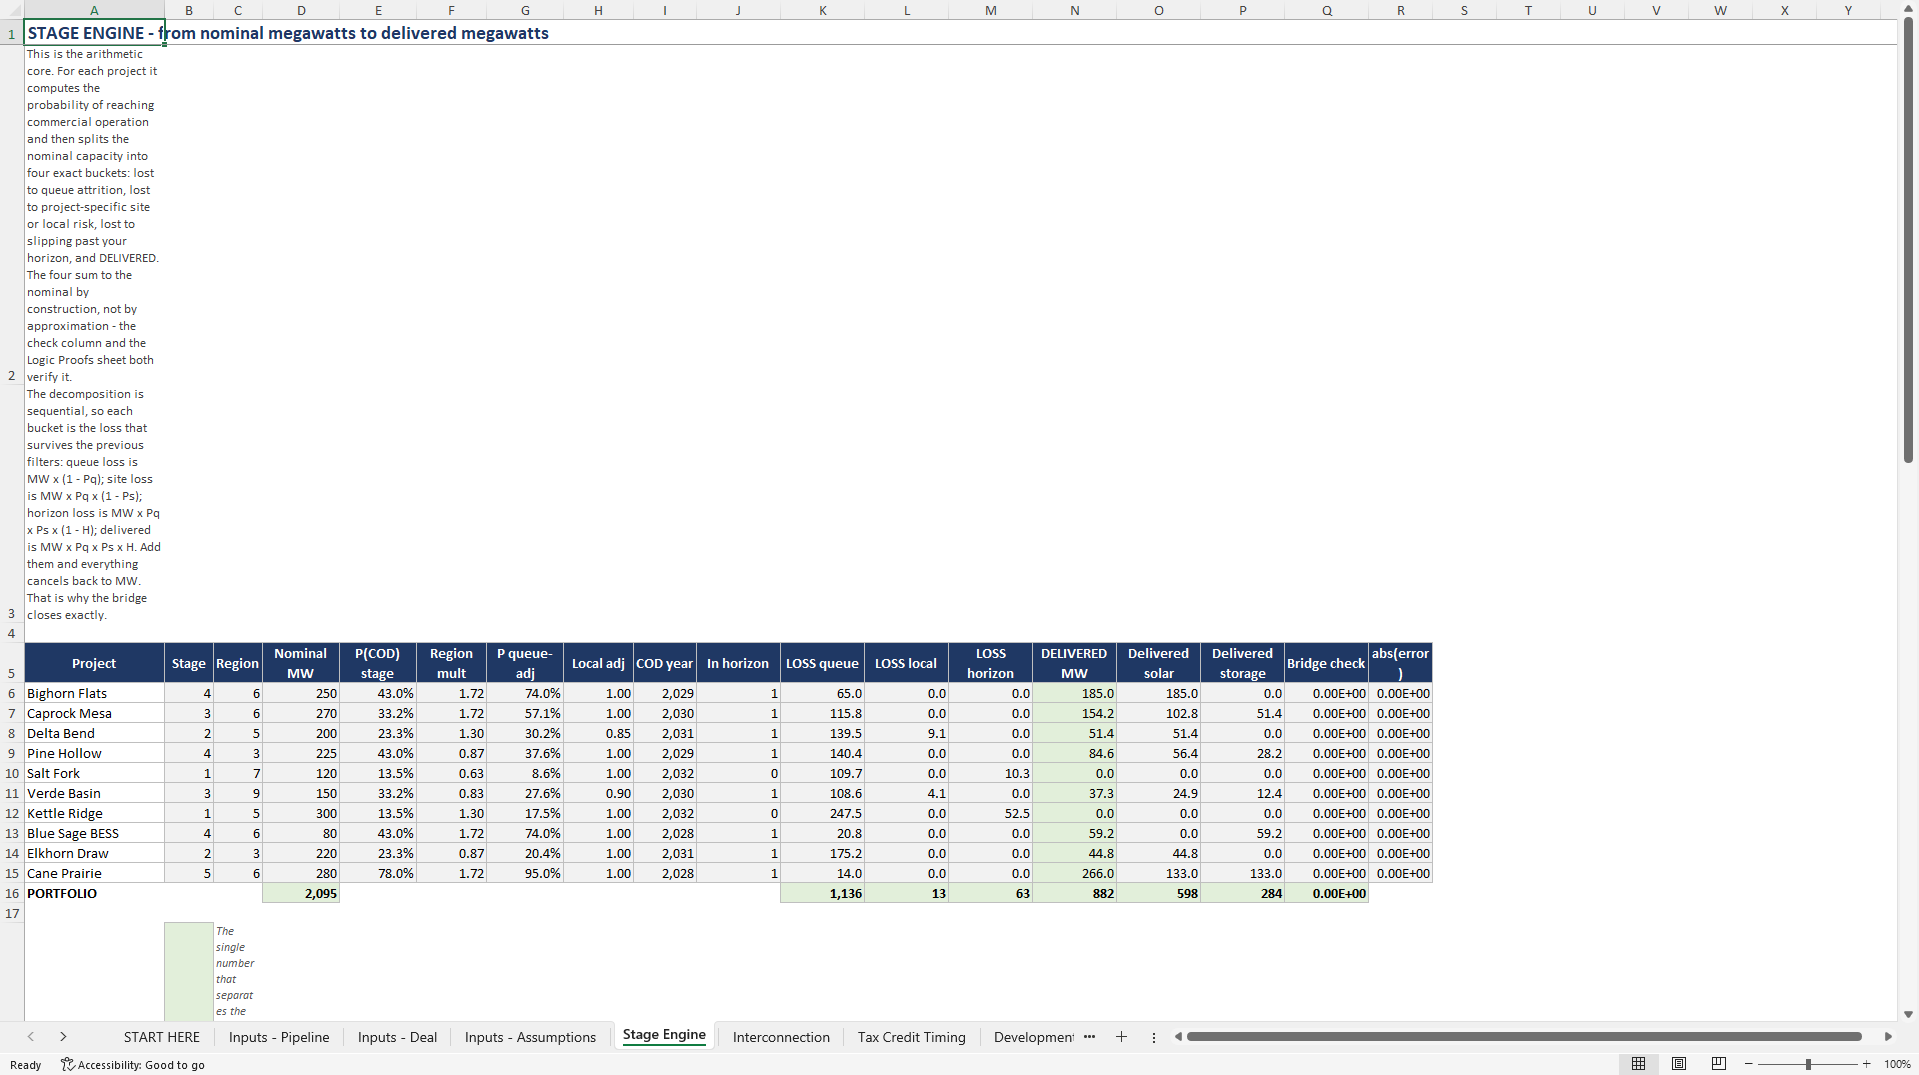The height and width of the screenshot is (1075, 1919).
Task: Go to Interconnection sheet tab
Action: point(781,1037)
